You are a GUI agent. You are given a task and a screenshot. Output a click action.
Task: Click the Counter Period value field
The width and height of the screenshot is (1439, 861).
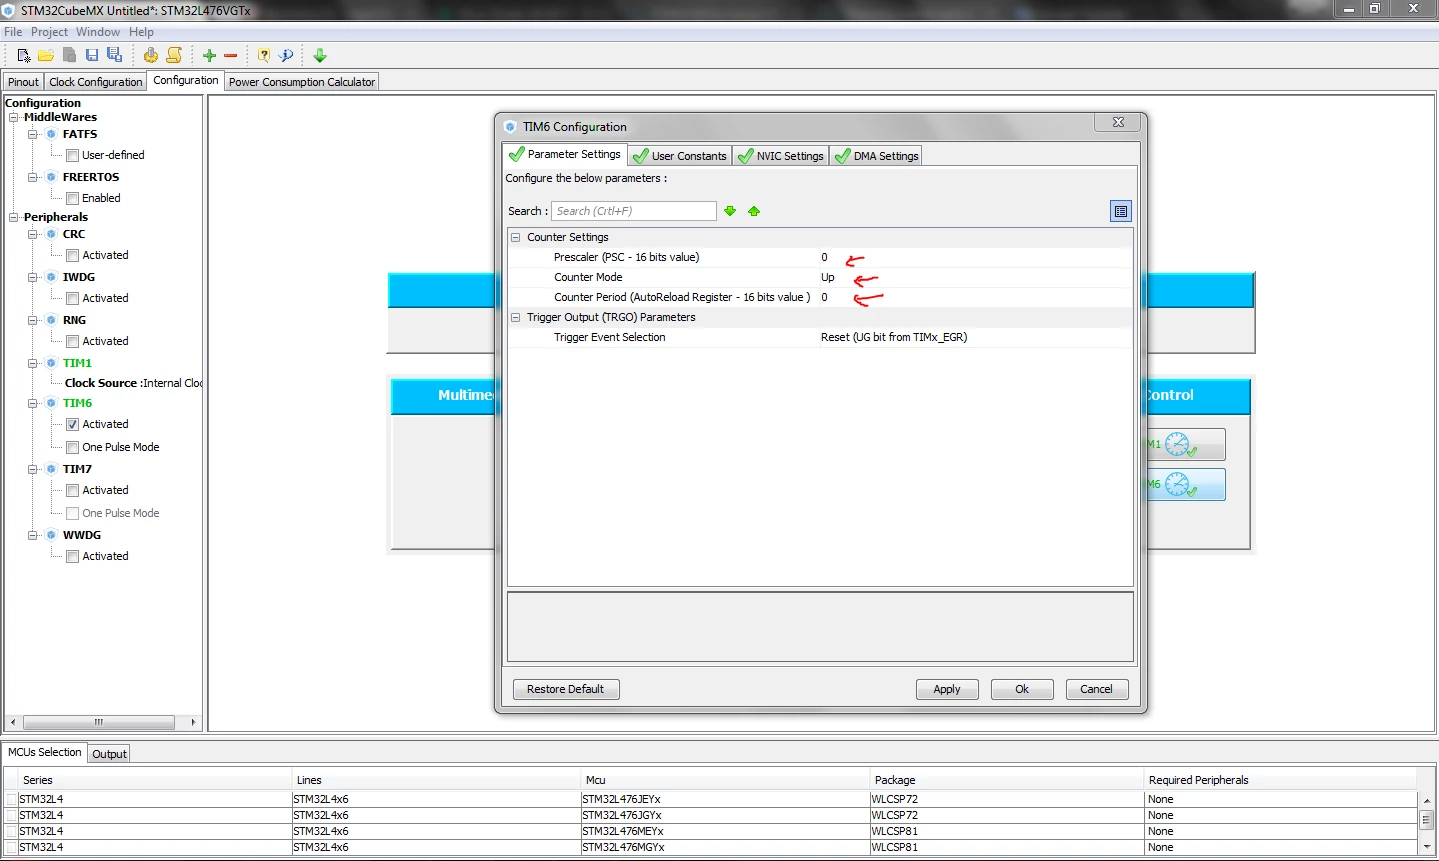[x=975, y=297]
